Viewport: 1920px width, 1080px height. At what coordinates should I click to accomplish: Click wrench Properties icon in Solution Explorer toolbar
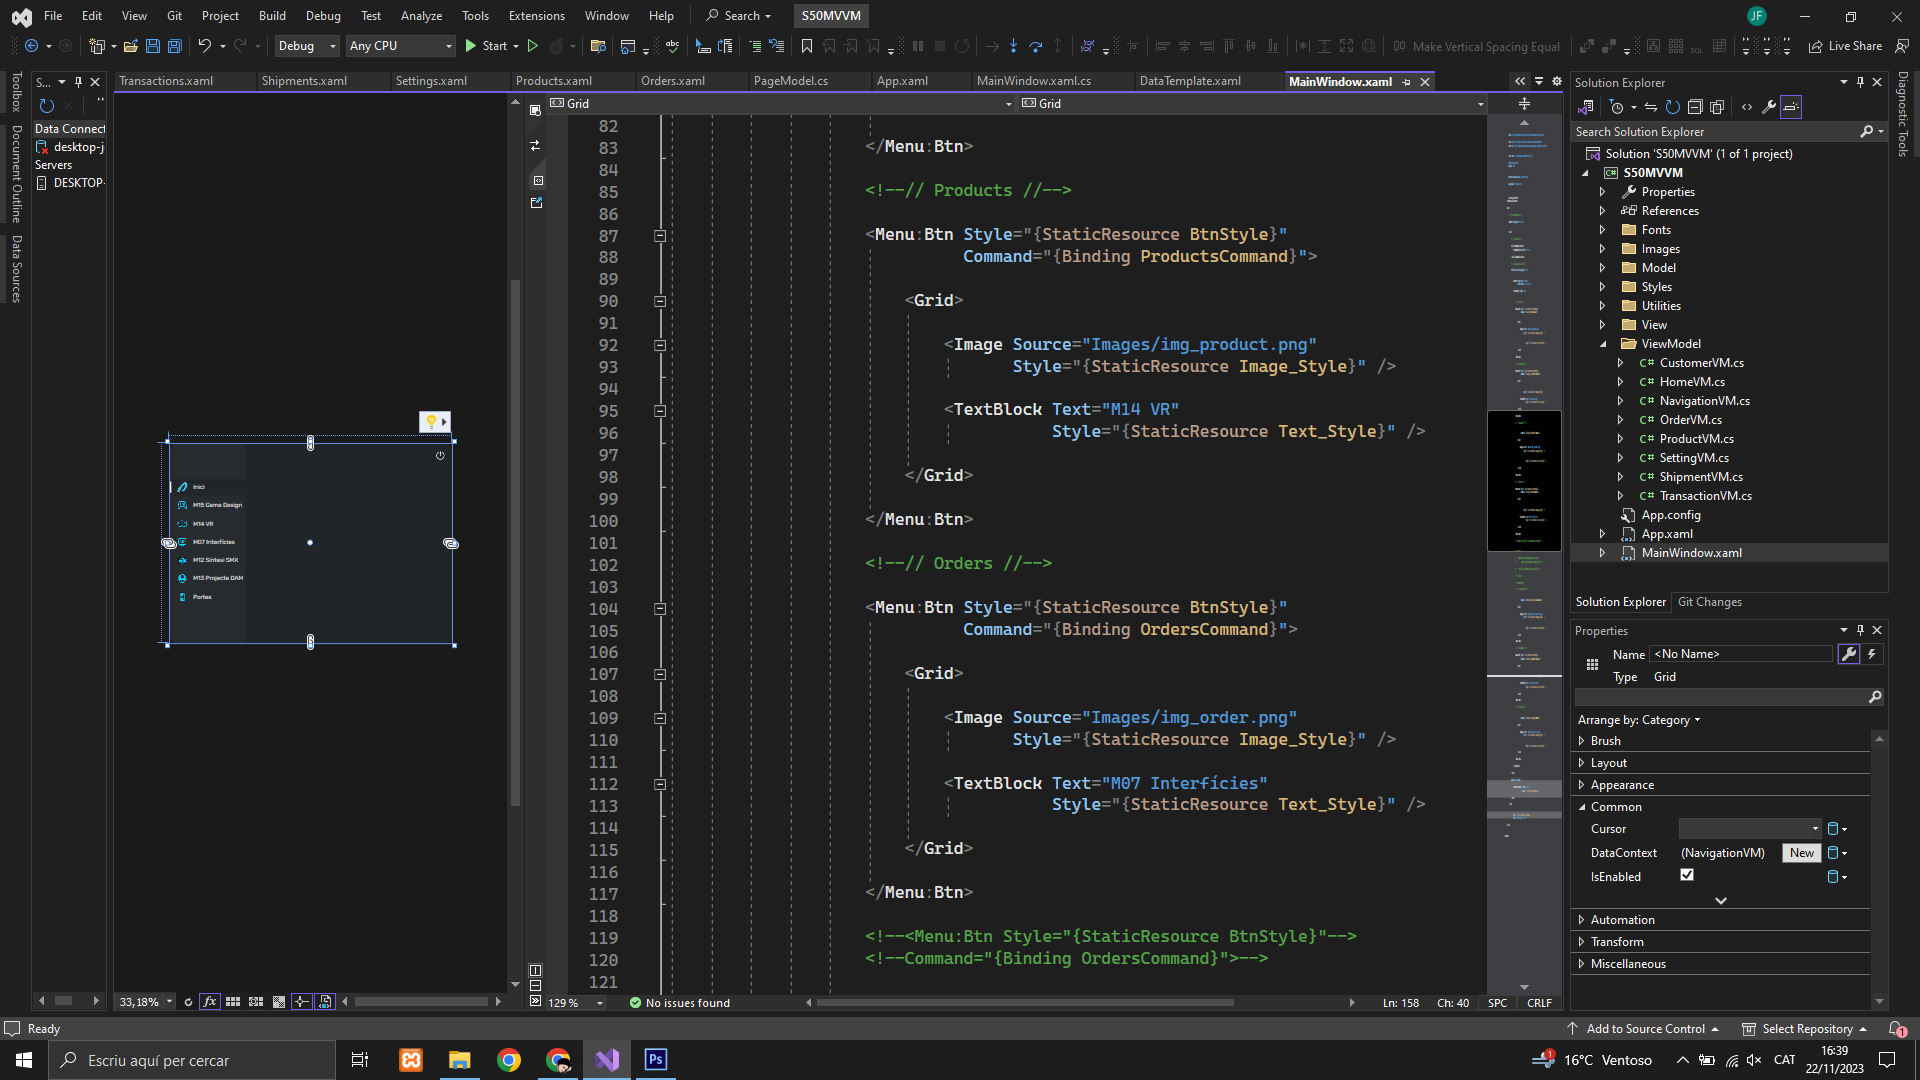click(1768, 107)
